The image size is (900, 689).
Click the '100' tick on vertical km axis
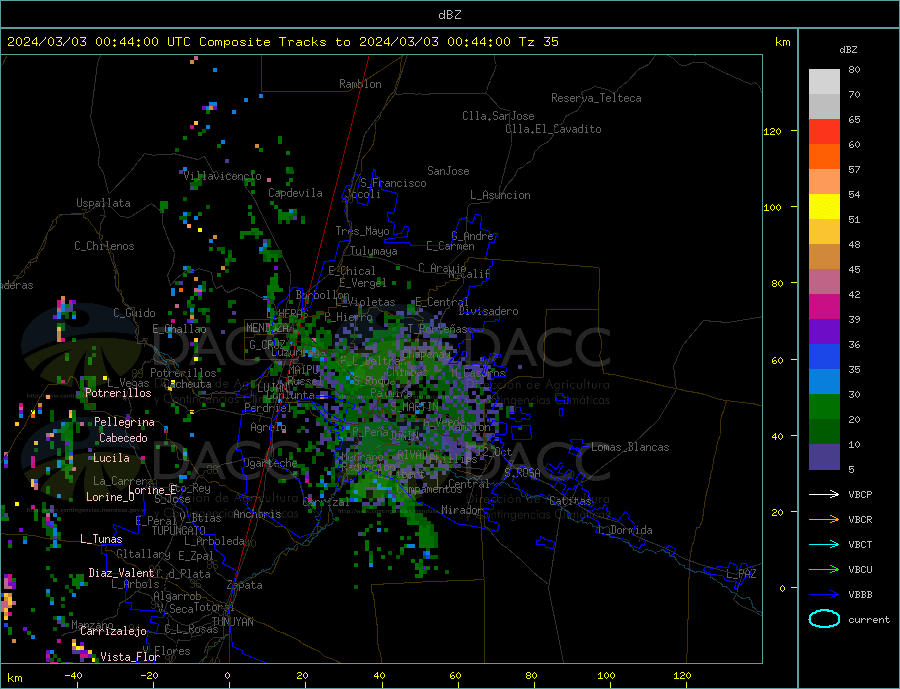773,207
